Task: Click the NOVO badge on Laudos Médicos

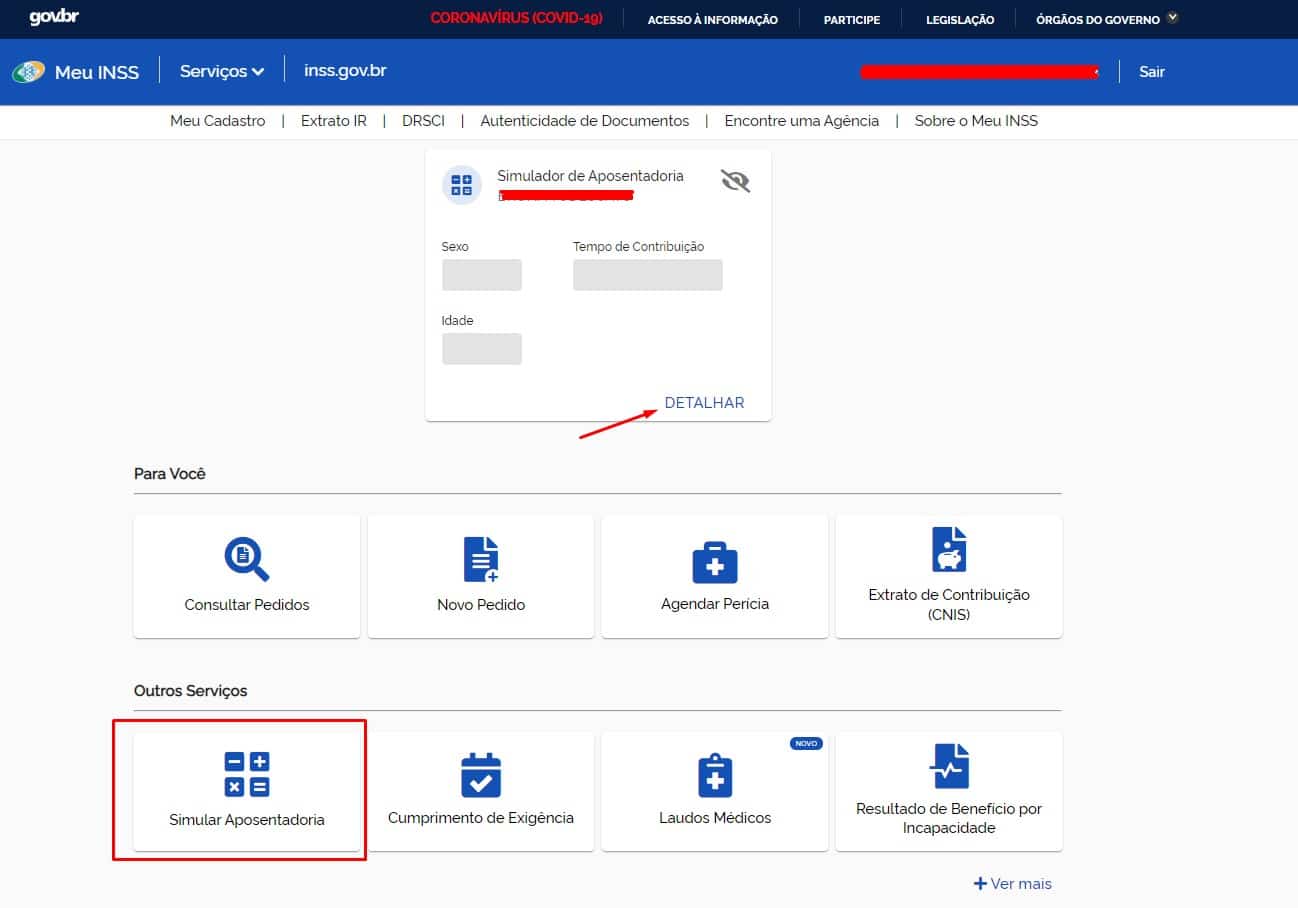Action: tap(806, 744)
